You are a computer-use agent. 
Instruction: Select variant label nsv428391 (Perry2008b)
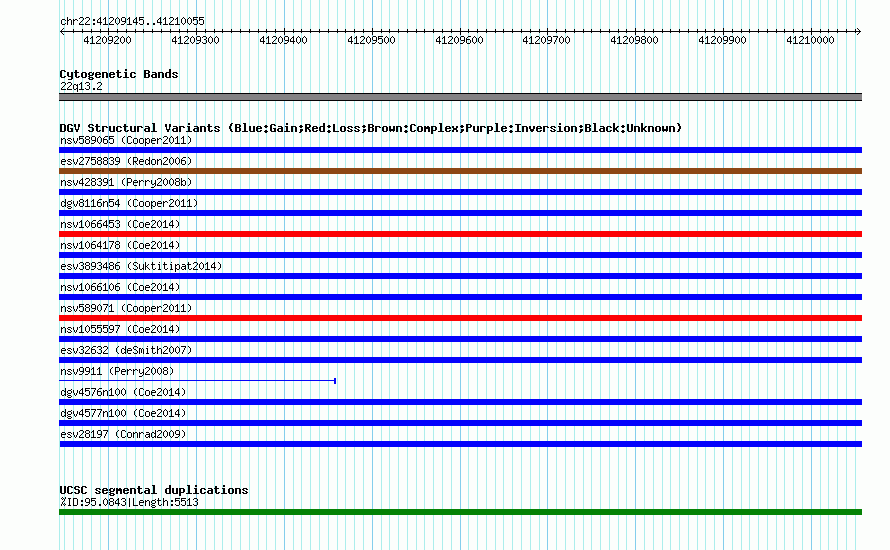point(126,182)
